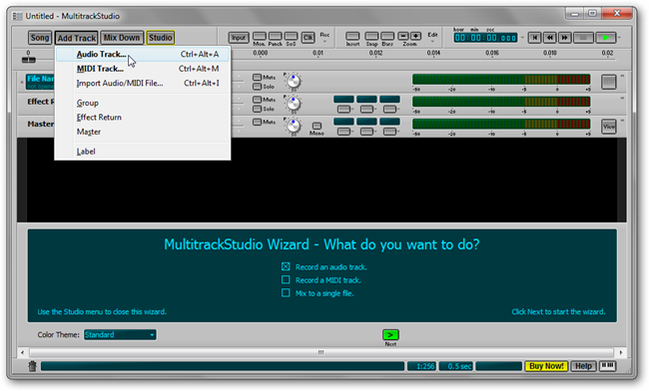The height and width of the screenshot is (391, 649).
Task: Open the Edit options dropdown arrow in toolbar
Action: tap(433, 42)
